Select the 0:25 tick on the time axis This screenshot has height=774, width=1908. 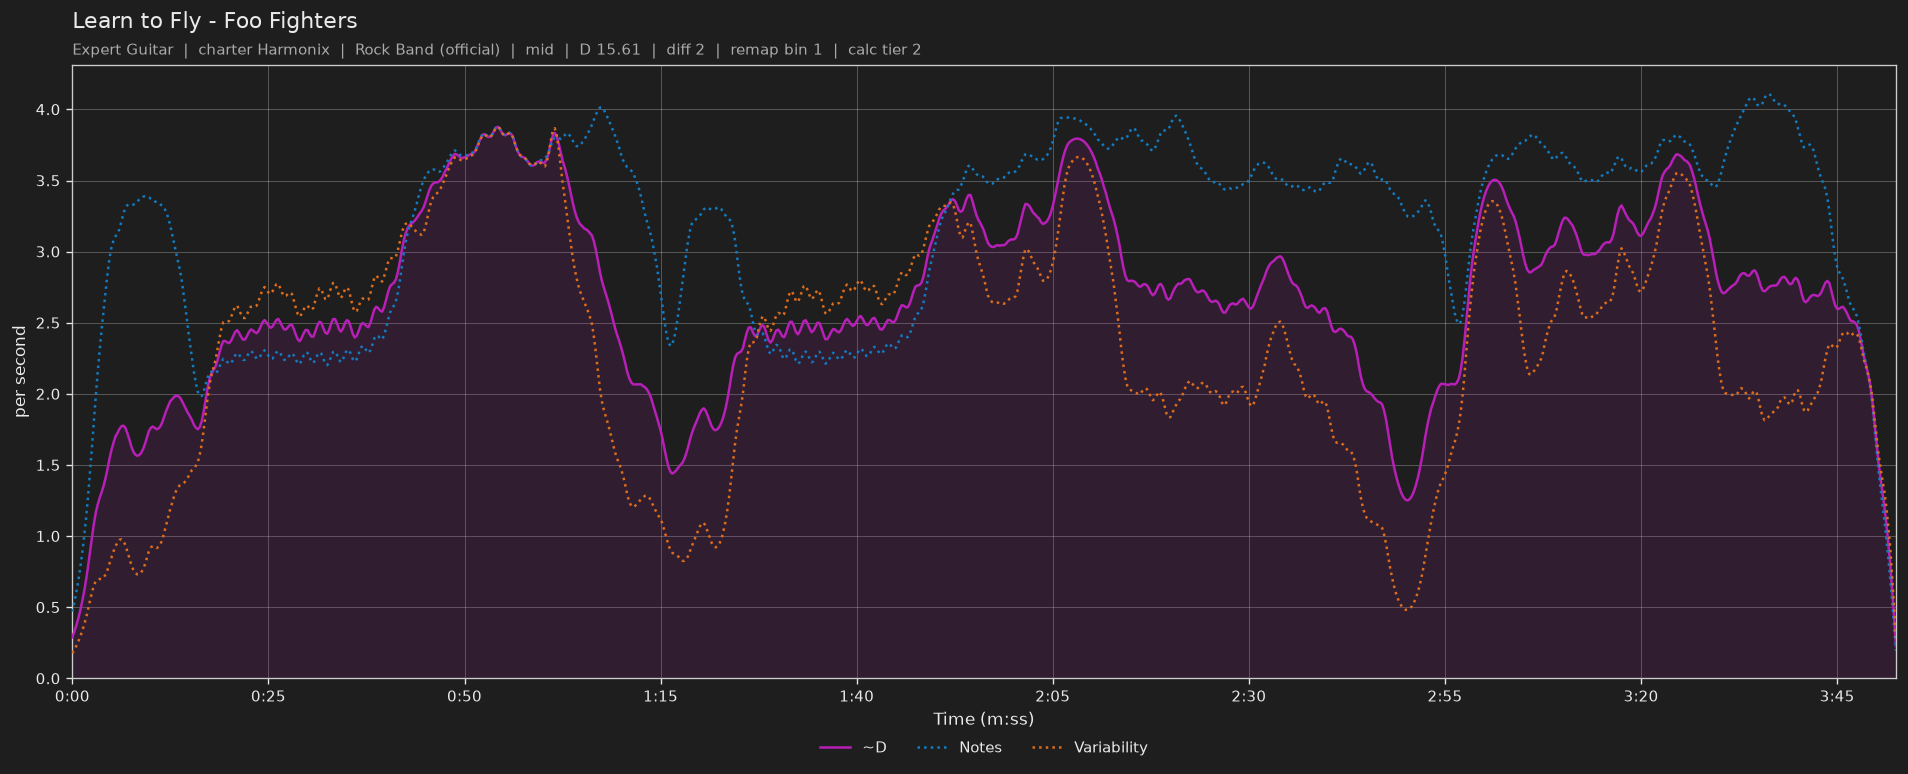tap(268, 696)
